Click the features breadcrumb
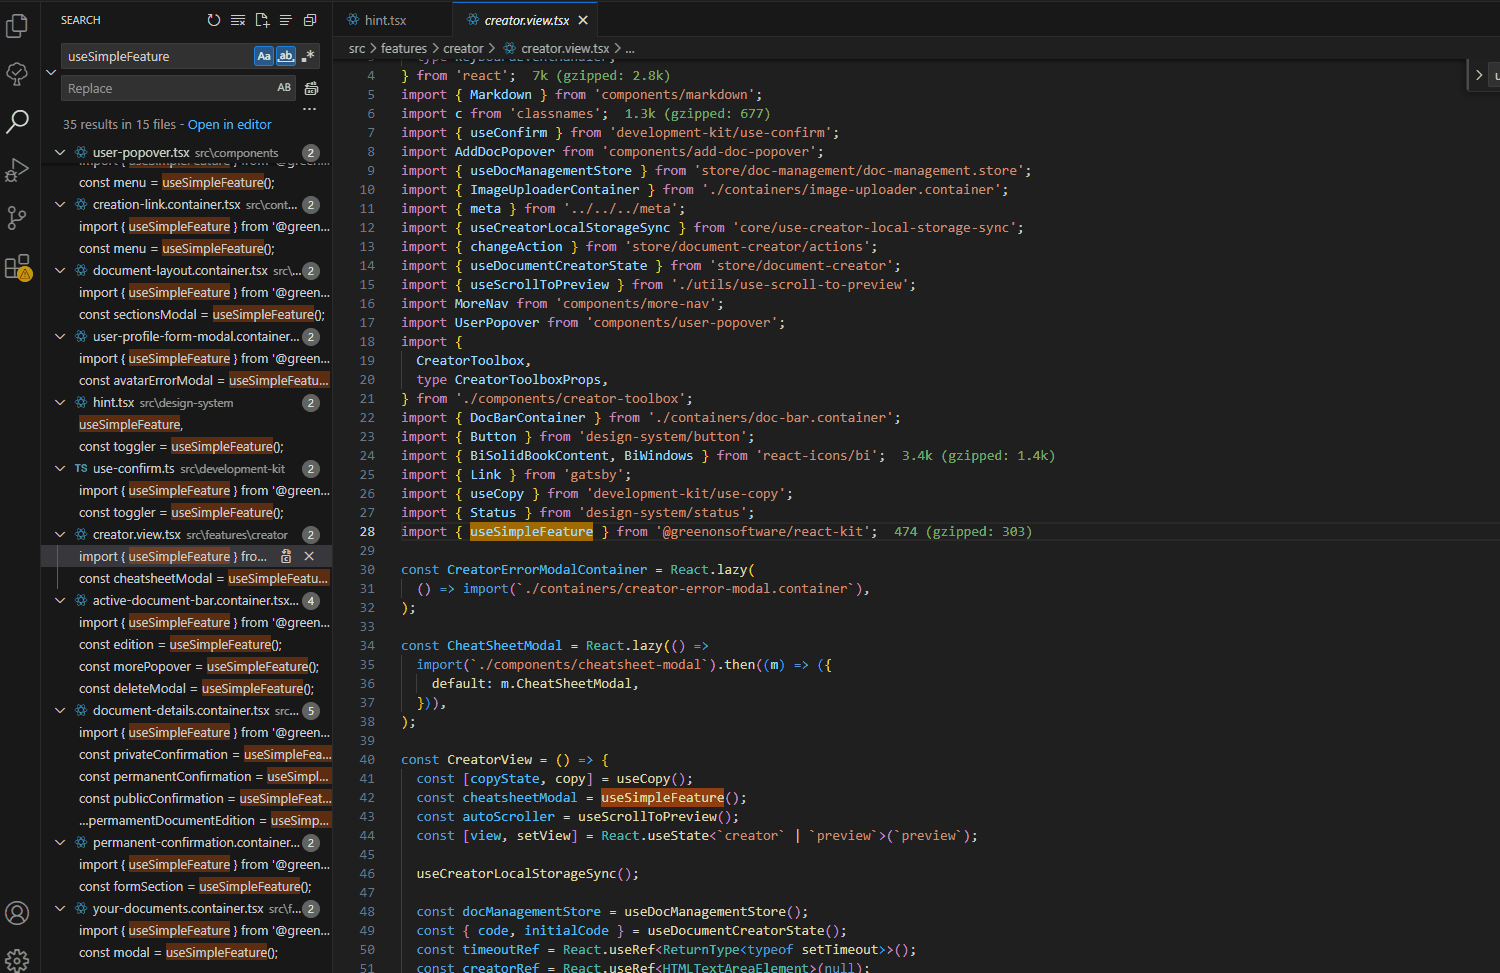This screenshot has width=1500, height=973. (404, 48)
